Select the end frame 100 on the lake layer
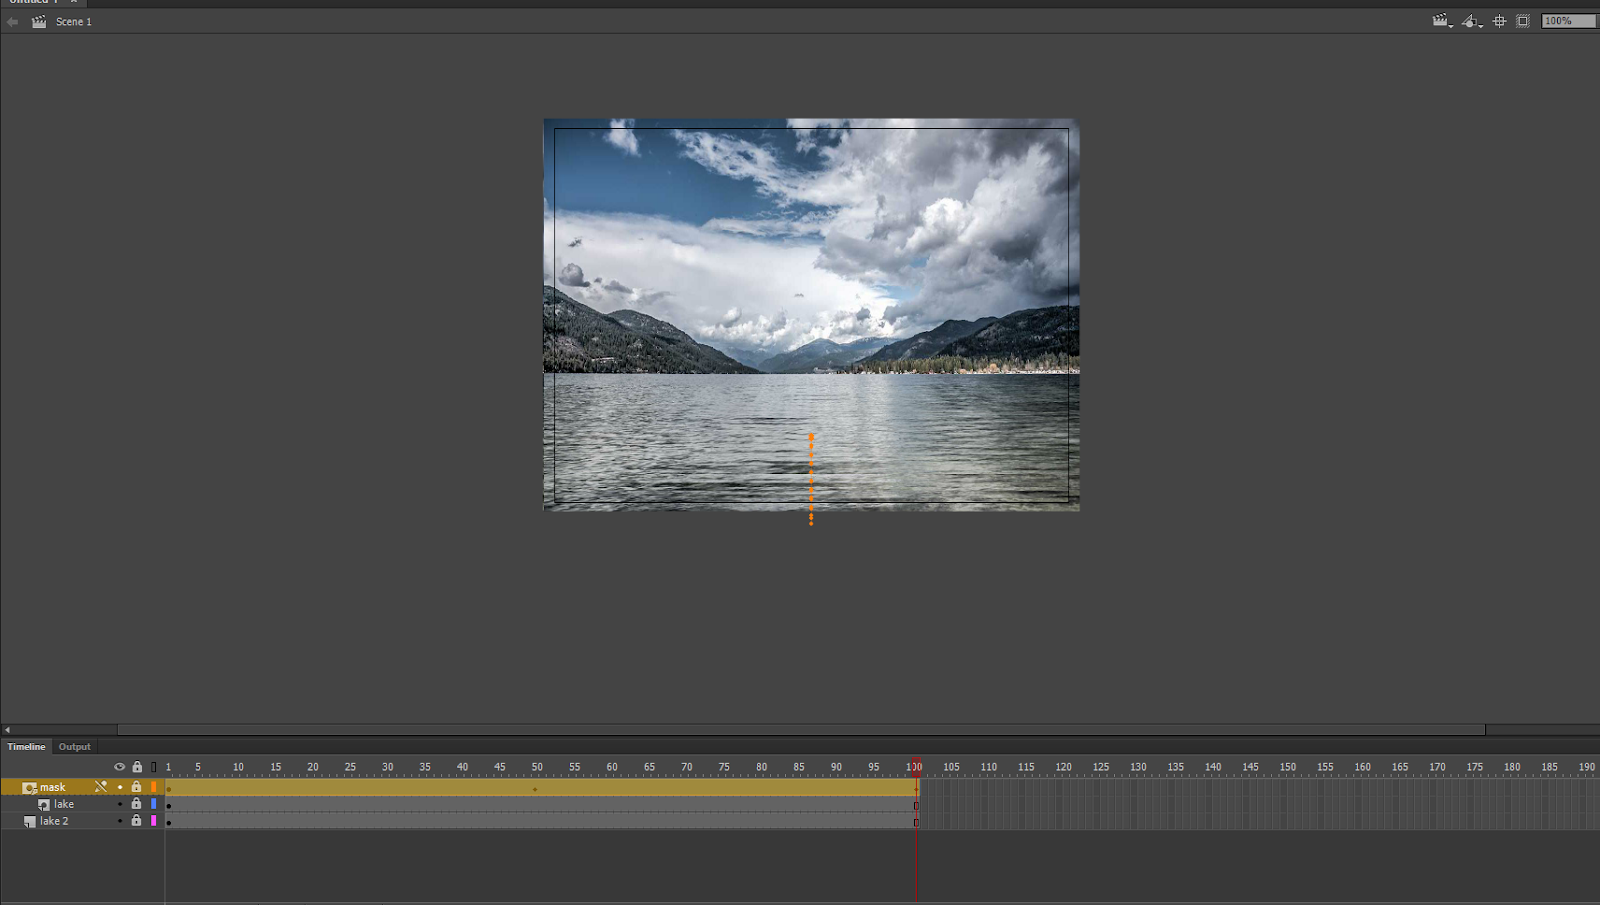1600x905 pixels. (916, 805)
